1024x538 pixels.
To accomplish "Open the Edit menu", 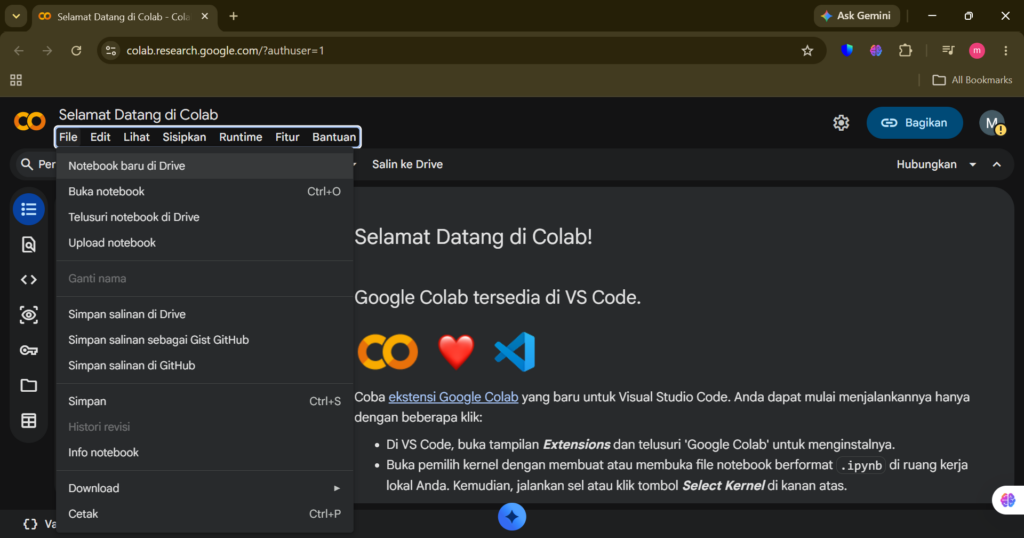I will pos(100,137).
